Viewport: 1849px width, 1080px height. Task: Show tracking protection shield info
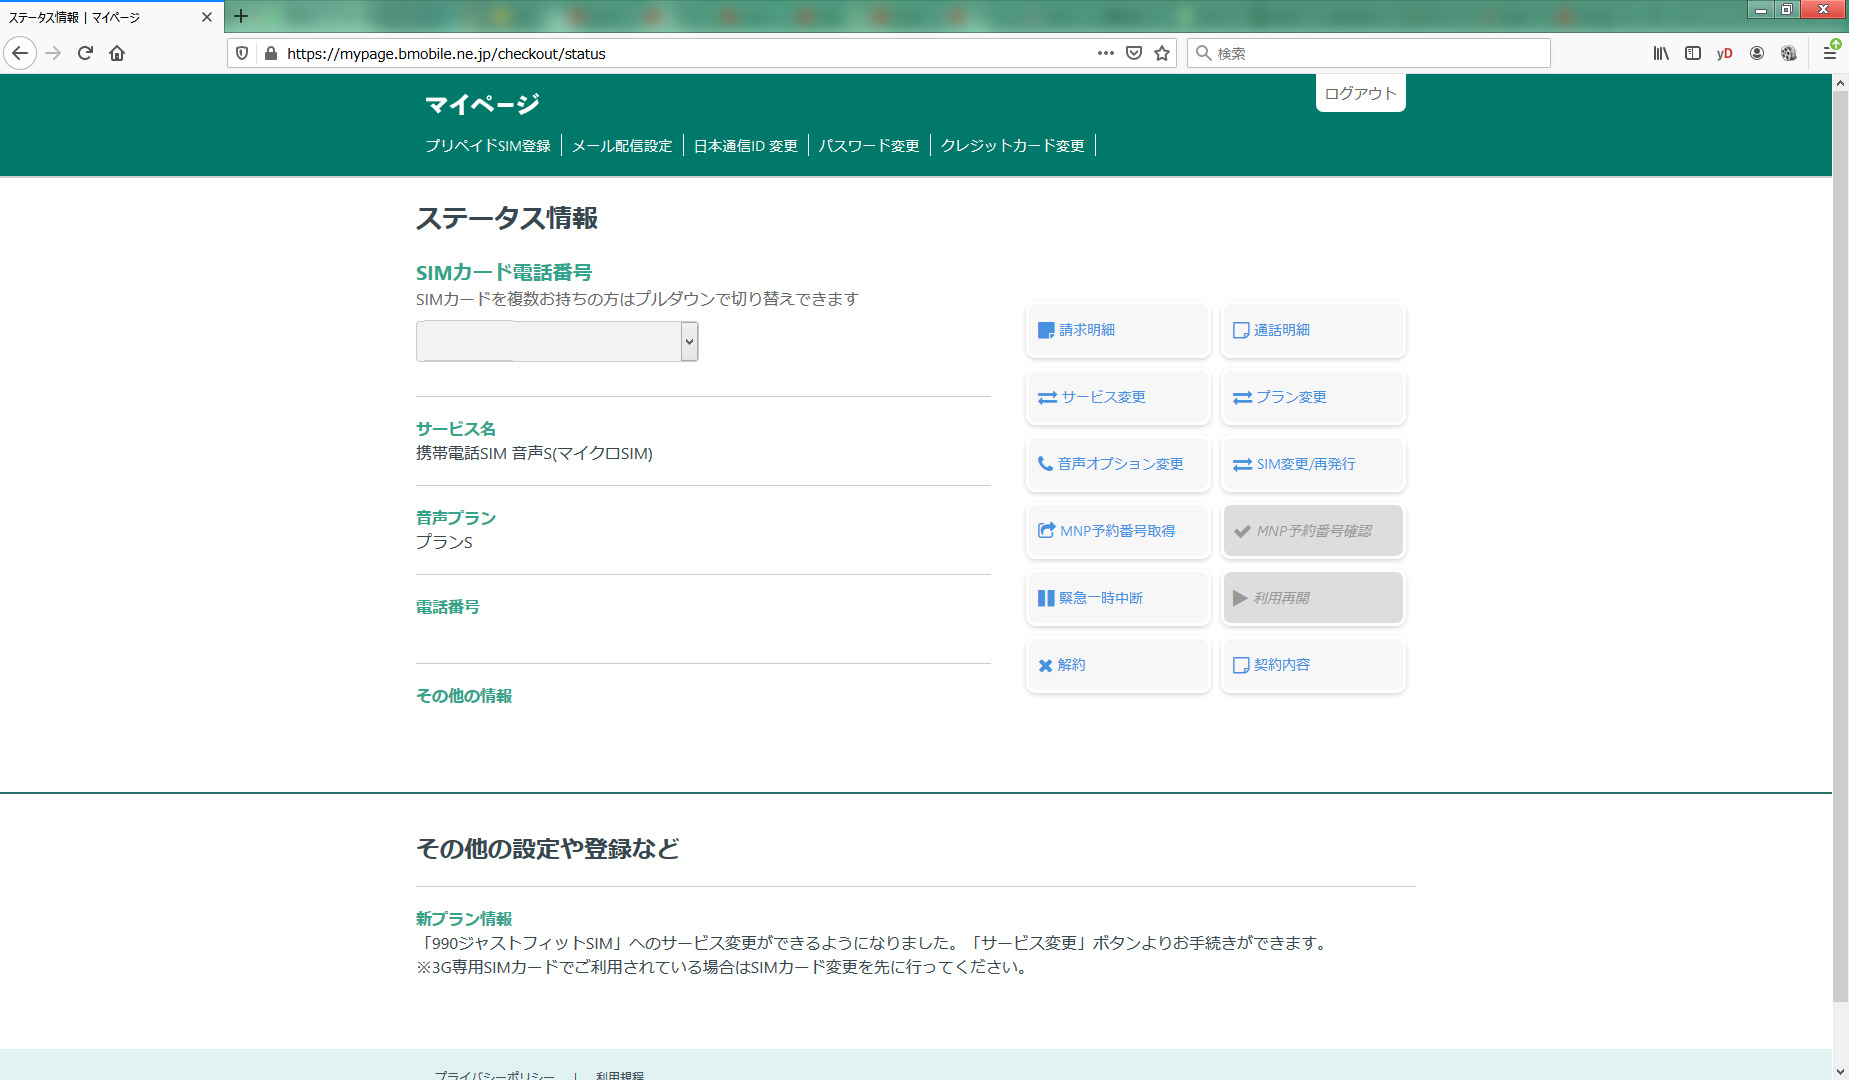(x=242, y=53)
